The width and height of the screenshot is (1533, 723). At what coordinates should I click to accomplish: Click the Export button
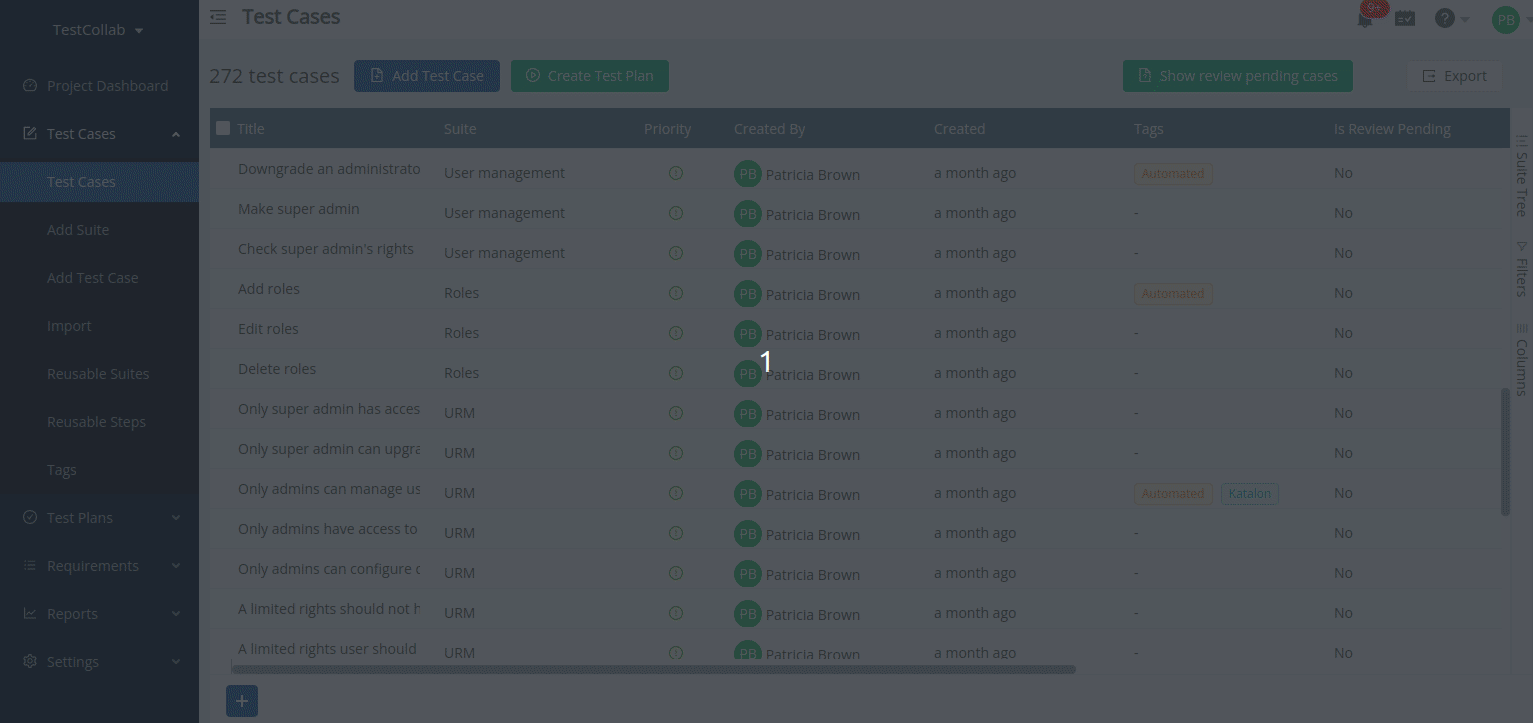tap(1454, 76)
